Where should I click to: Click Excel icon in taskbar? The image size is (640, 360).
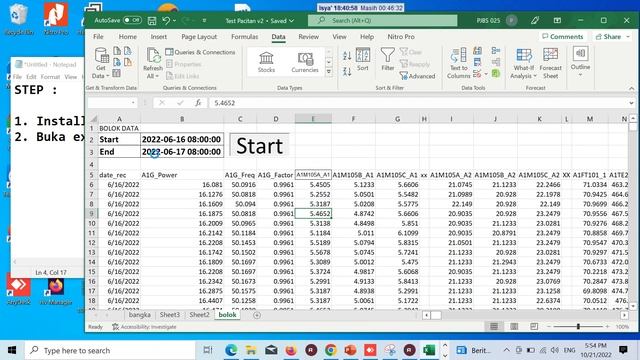[429, 350]
